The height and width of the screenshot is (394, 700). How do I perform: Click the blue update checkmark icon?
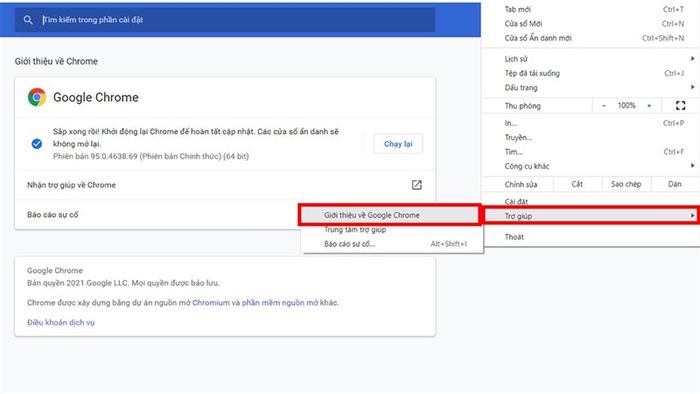[37, 144]
